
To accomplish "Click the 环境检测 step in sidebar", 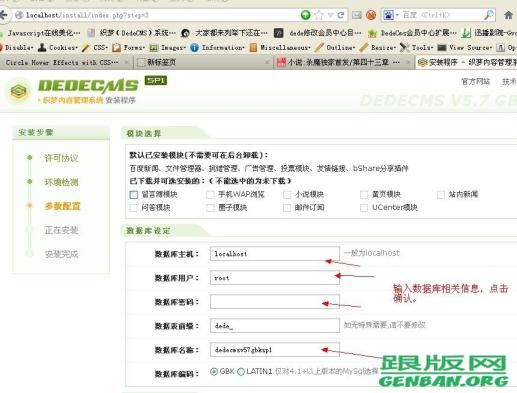I will (61, 182).
